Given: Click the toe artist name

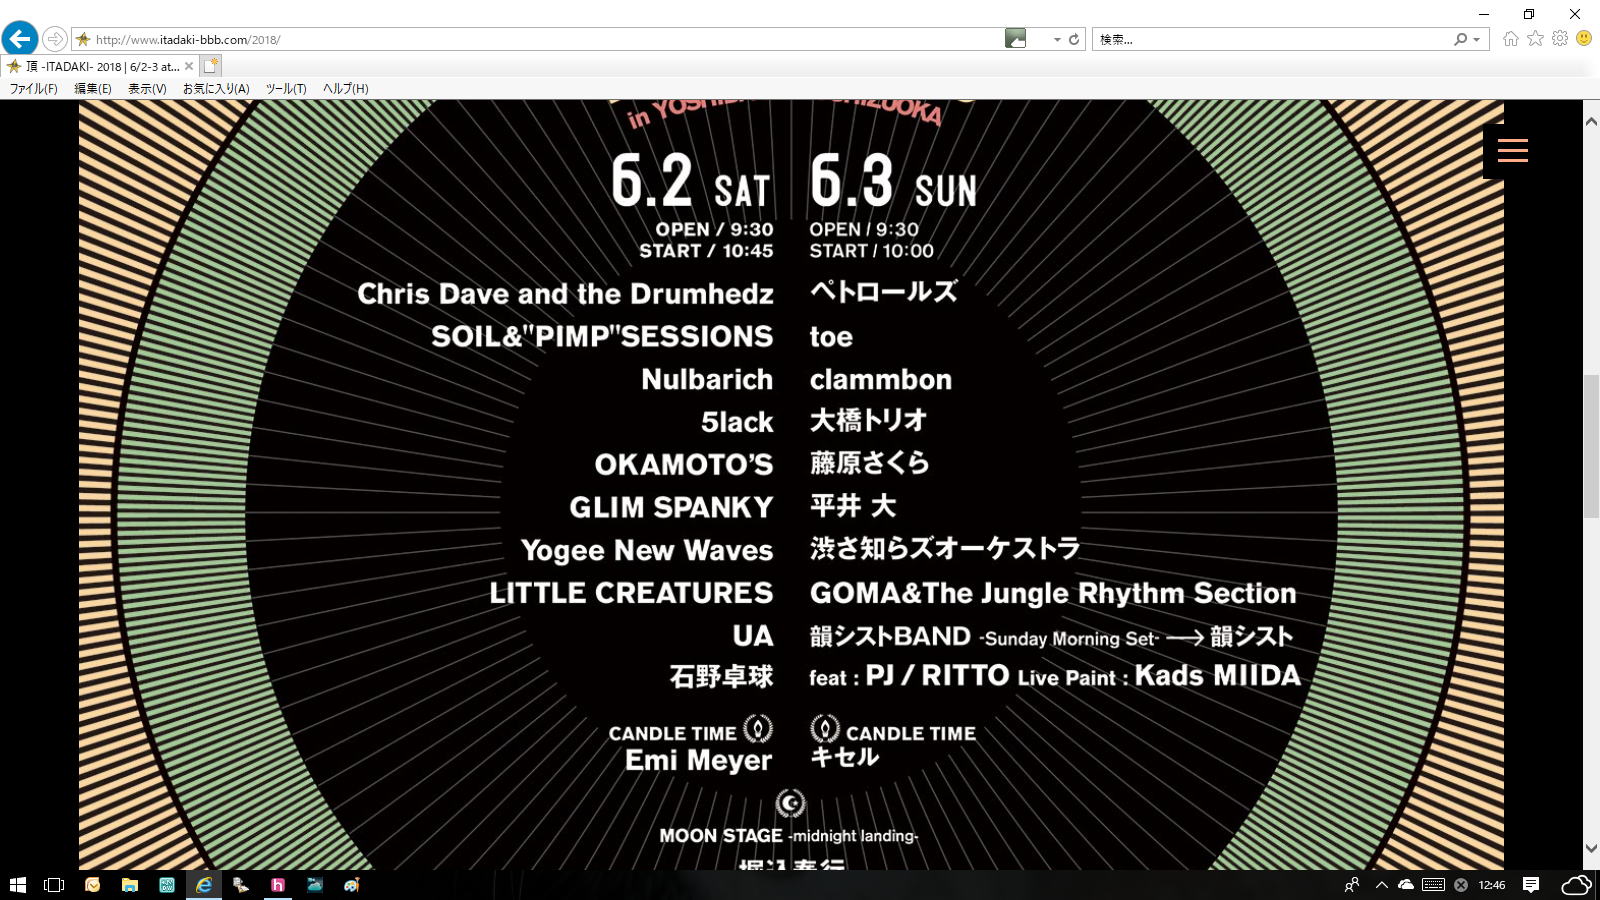Looking at the screenshot, I should tap(831, 337).
